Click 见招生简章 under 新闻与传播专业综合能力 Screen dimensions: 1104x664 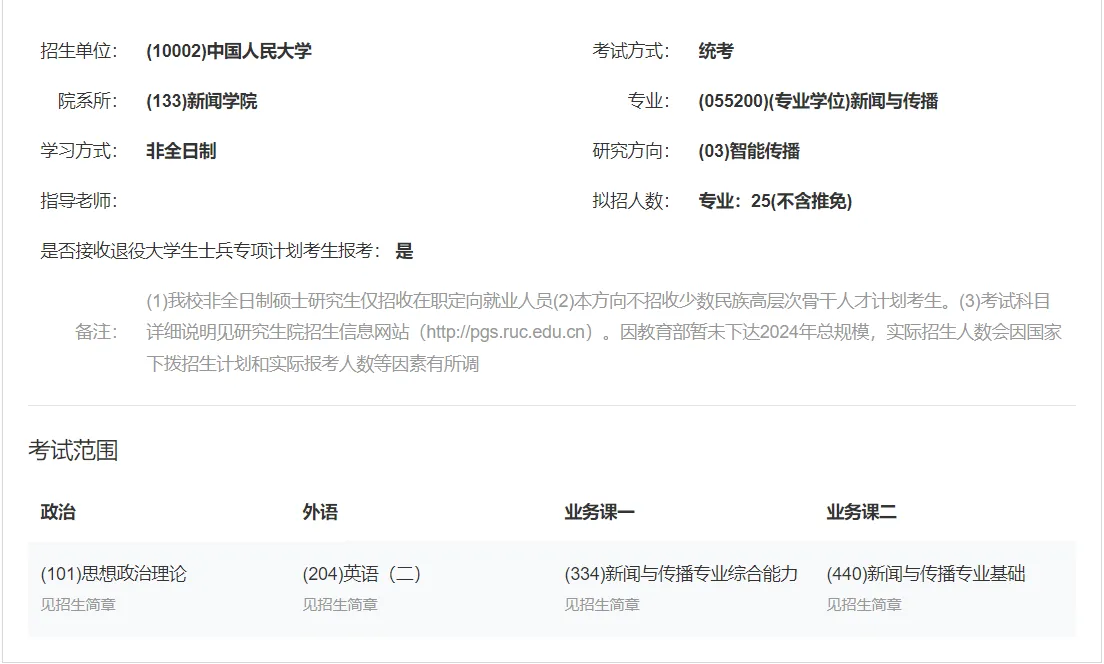pyautogui.click(x=602, y=605)
